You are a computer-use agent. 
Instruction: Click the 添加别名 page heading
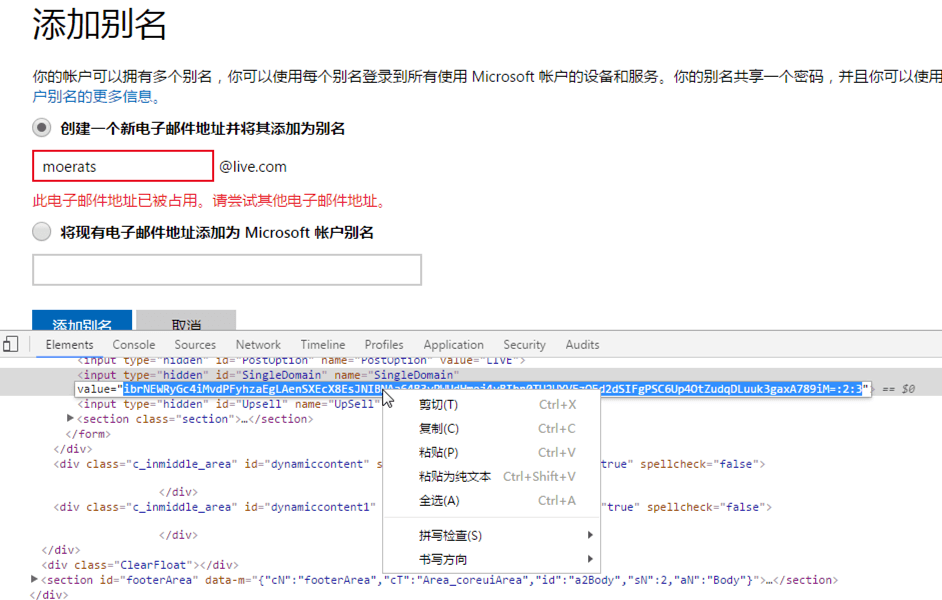pyautogui.click(x=99, y=25)
